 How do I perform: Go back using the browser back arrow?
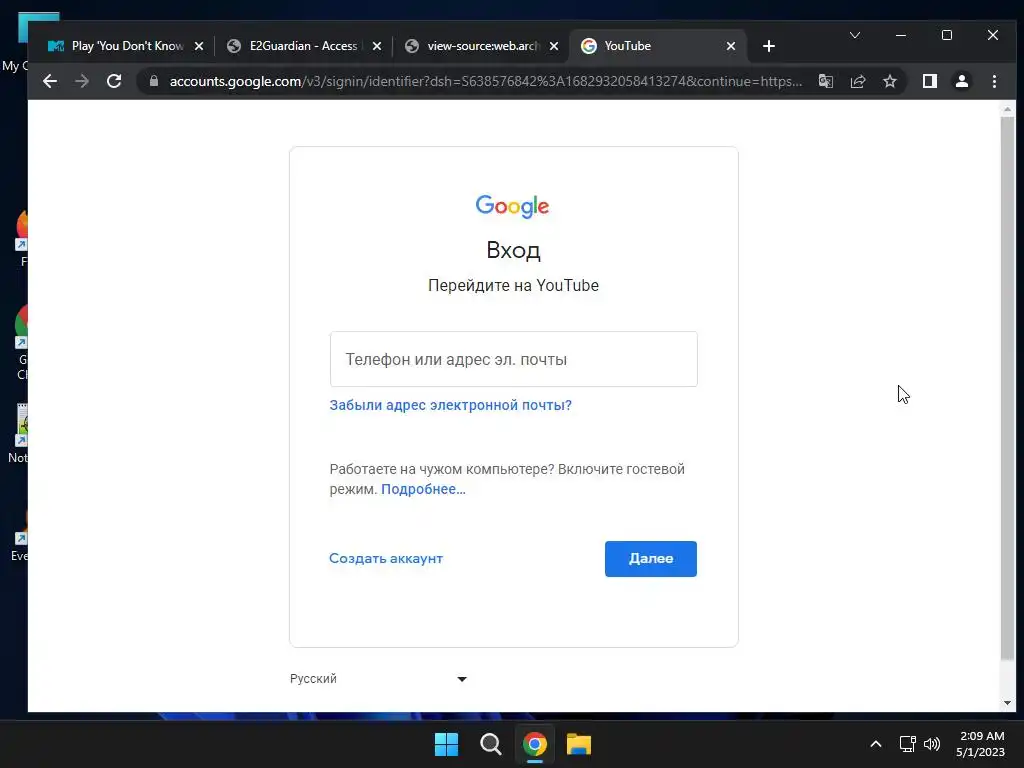pyautogui.click(x=50, y=81)
